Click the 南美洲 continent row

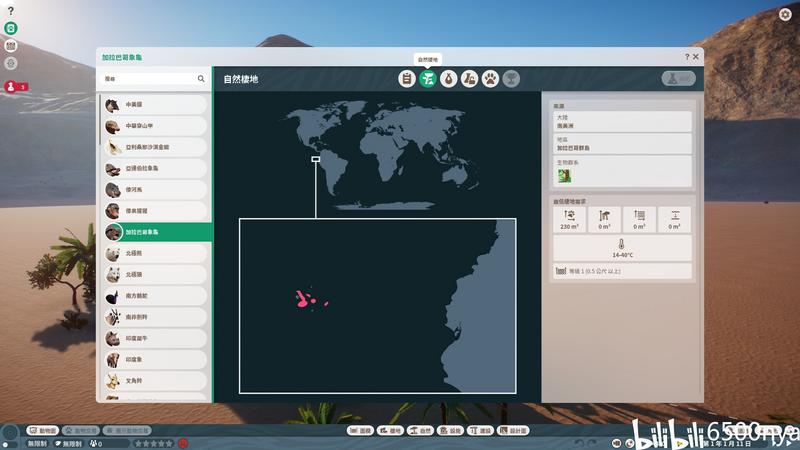click(622, 122)
